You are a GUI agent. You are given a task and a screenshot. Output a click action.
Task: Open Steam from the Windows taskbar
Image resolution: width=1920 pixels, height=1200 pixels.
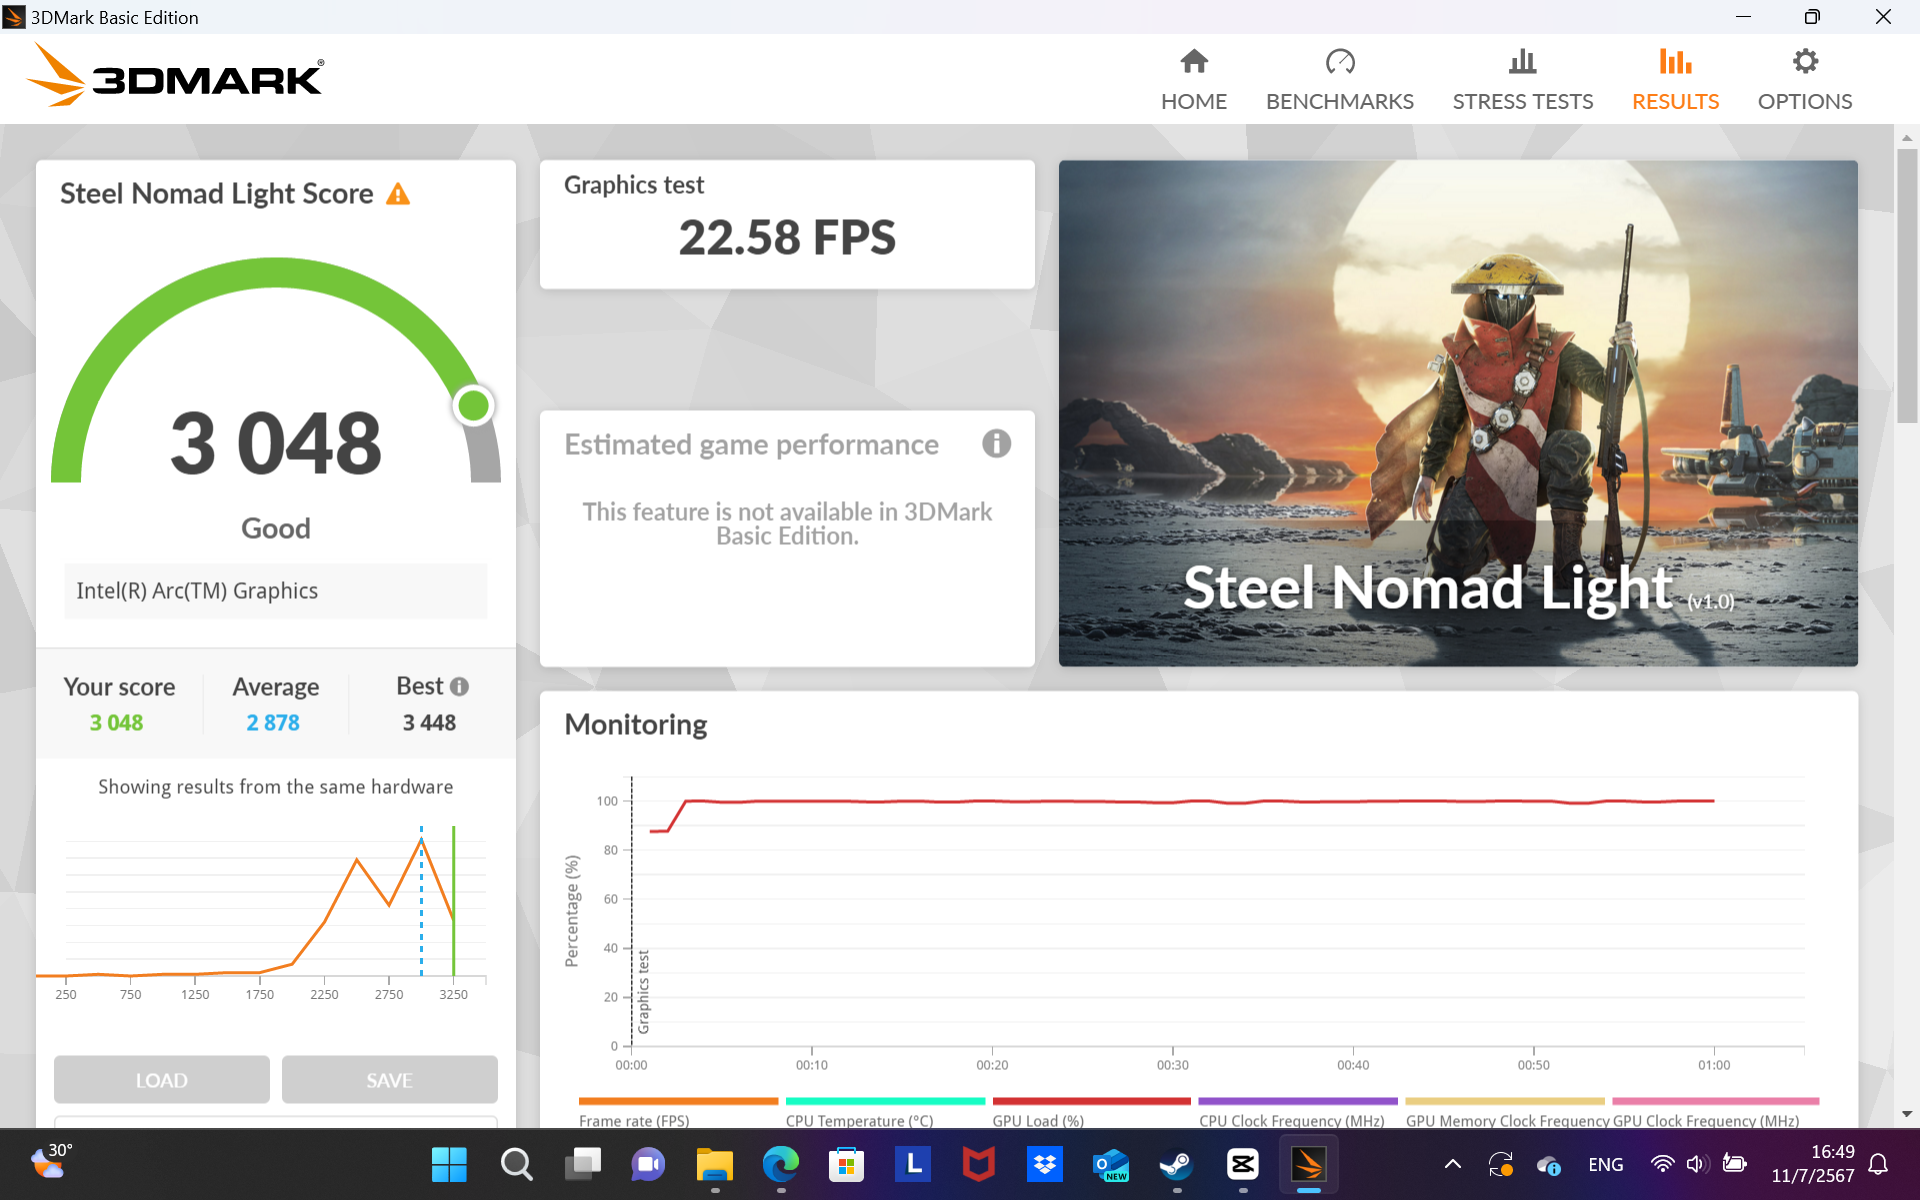[1176, 1164]
